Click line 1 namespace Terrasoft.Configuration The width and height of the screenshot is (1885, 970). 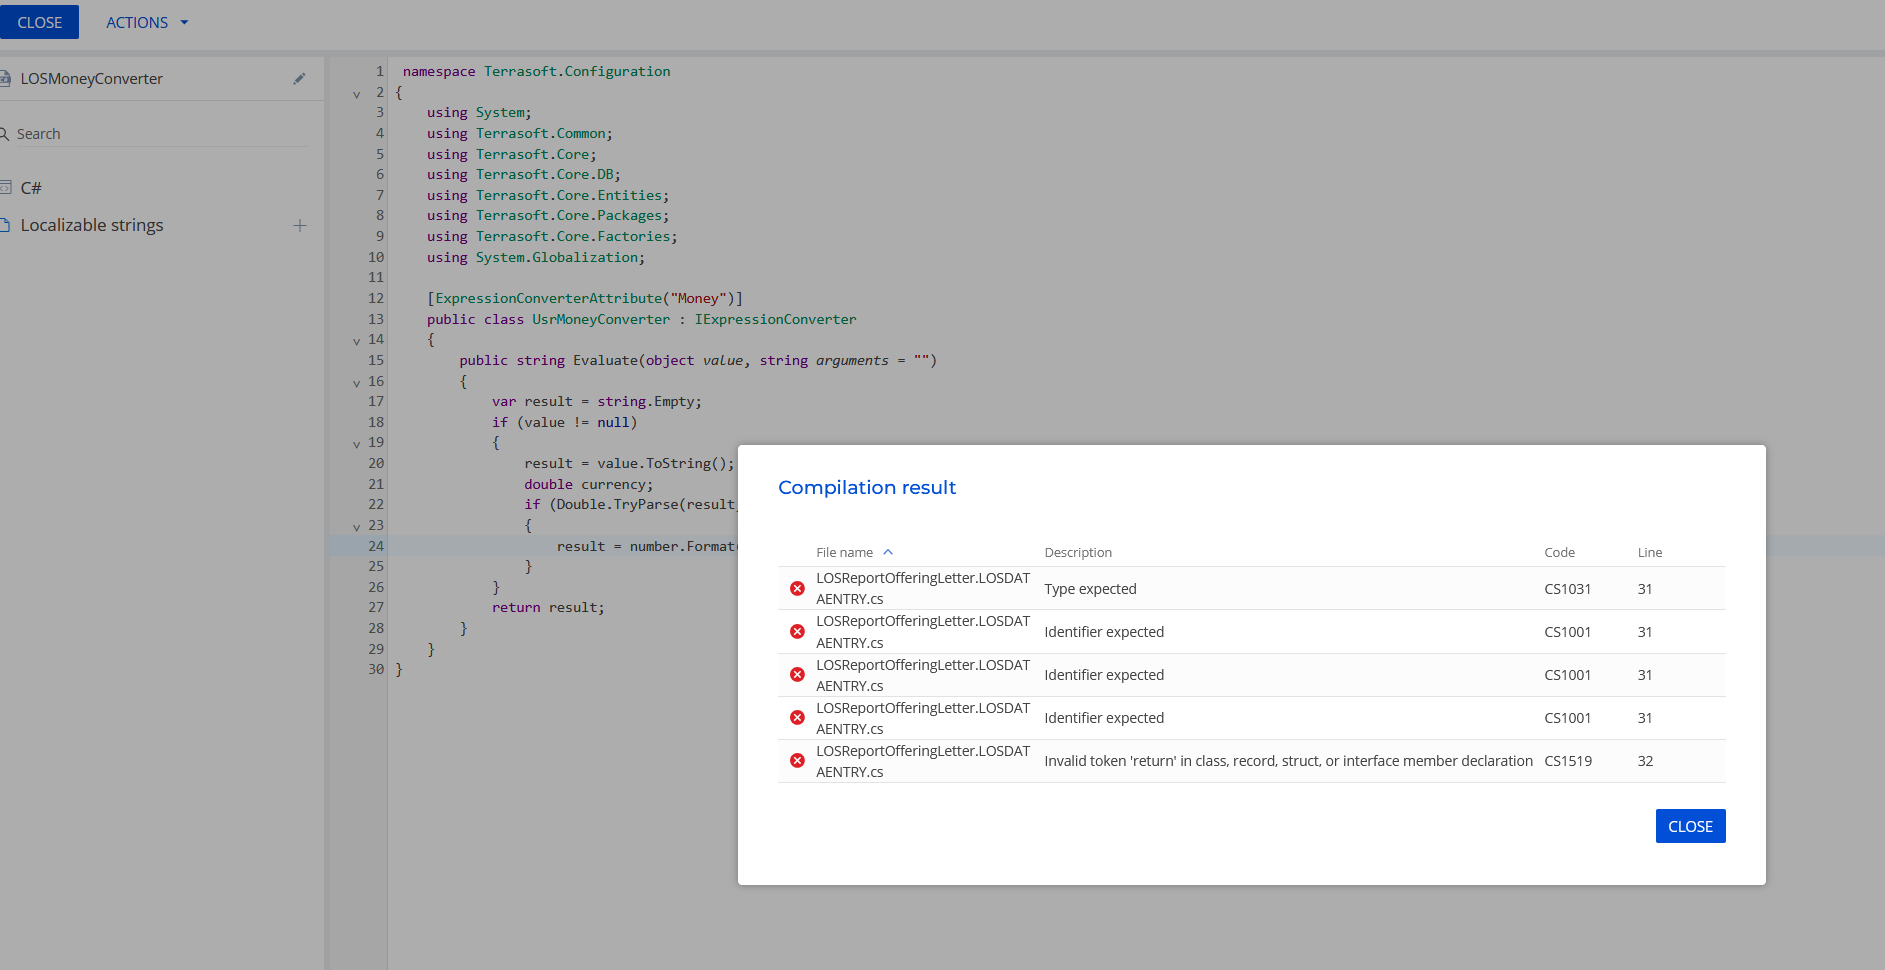point(536,71)
